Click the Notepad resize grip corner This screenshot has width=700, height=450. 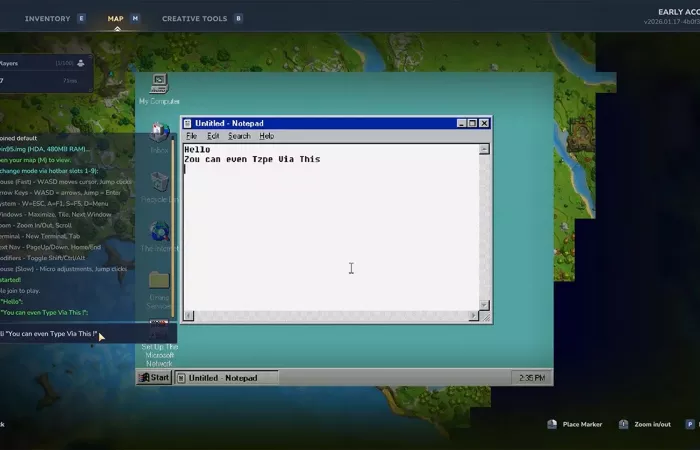[x=485, y=317]
